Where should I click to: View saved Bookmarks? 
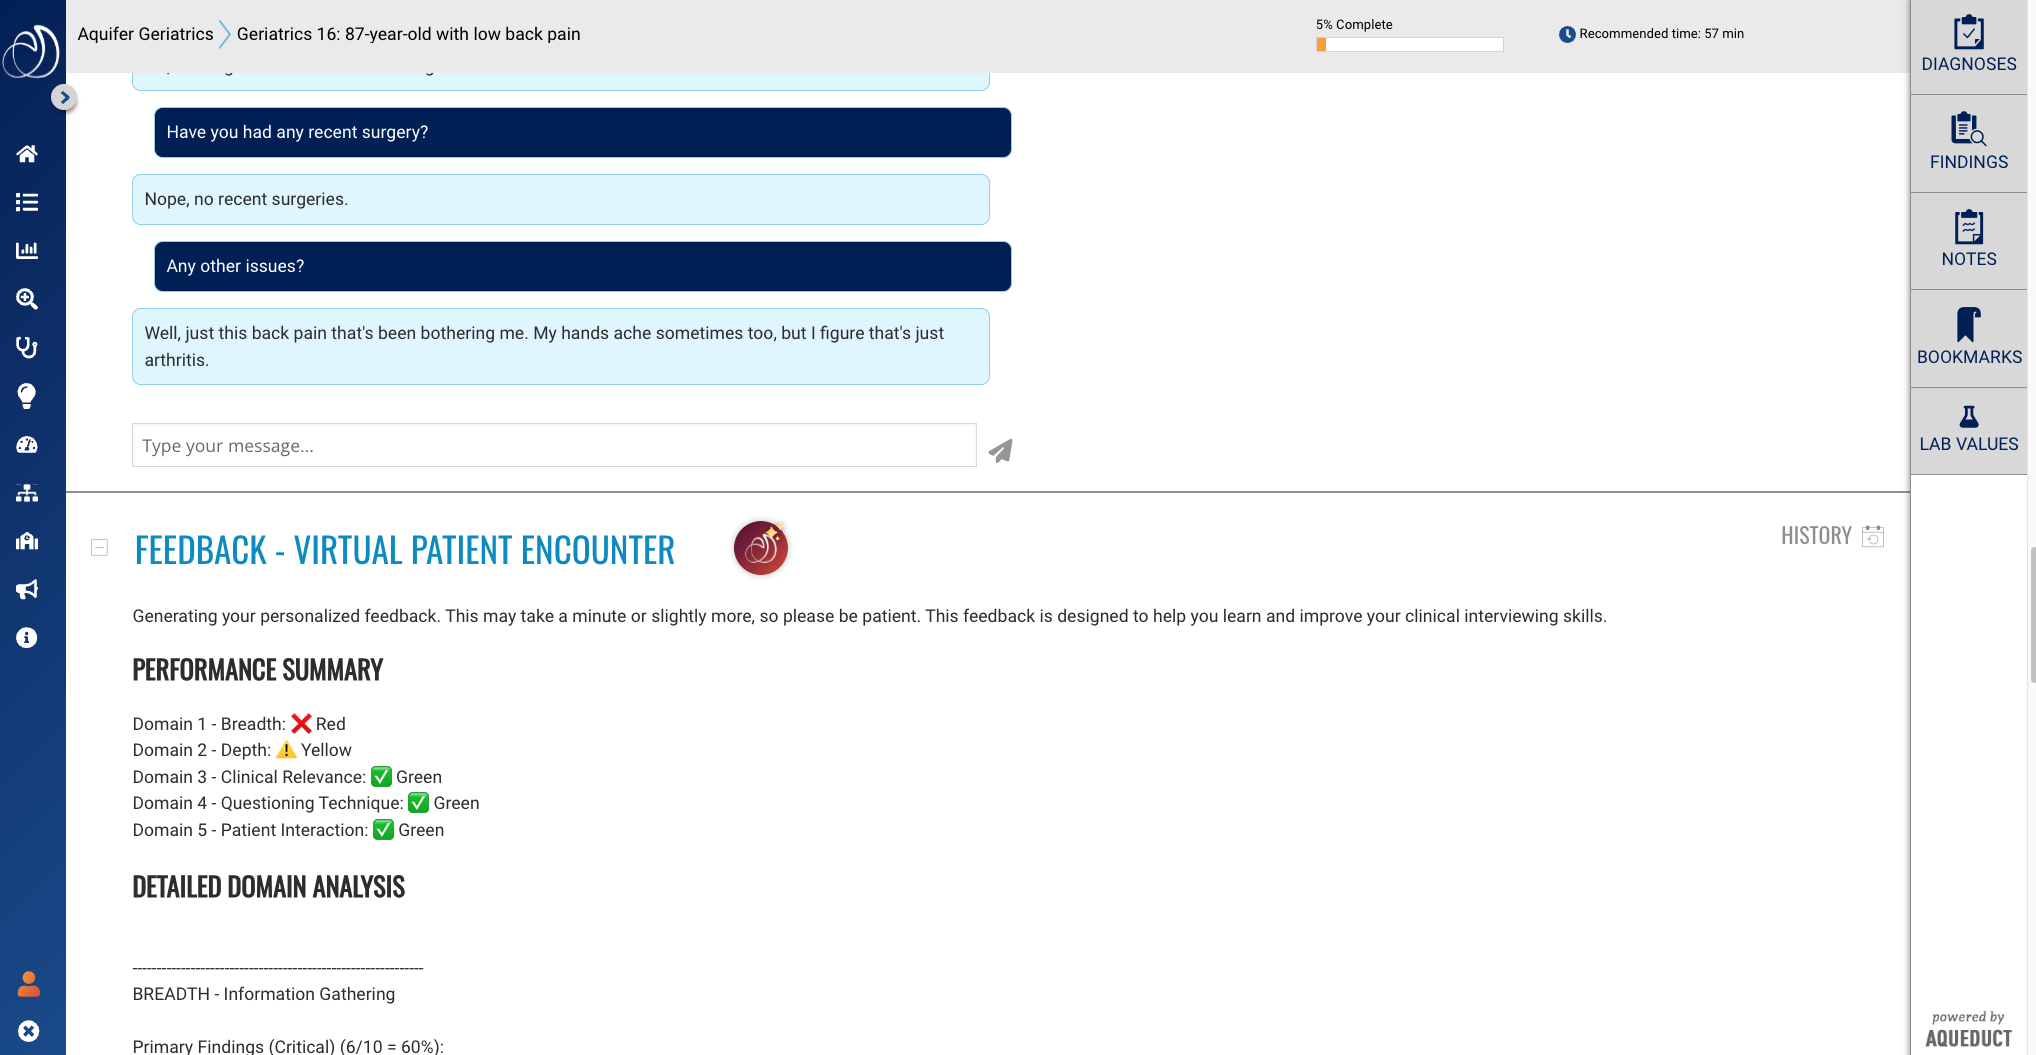tap(1968, 337)
